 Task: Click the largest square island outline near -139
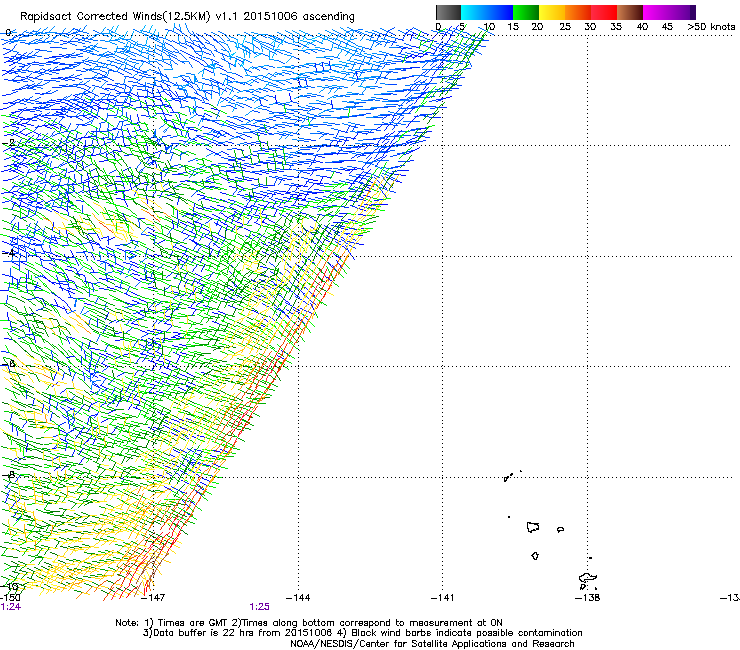(533, 527)
